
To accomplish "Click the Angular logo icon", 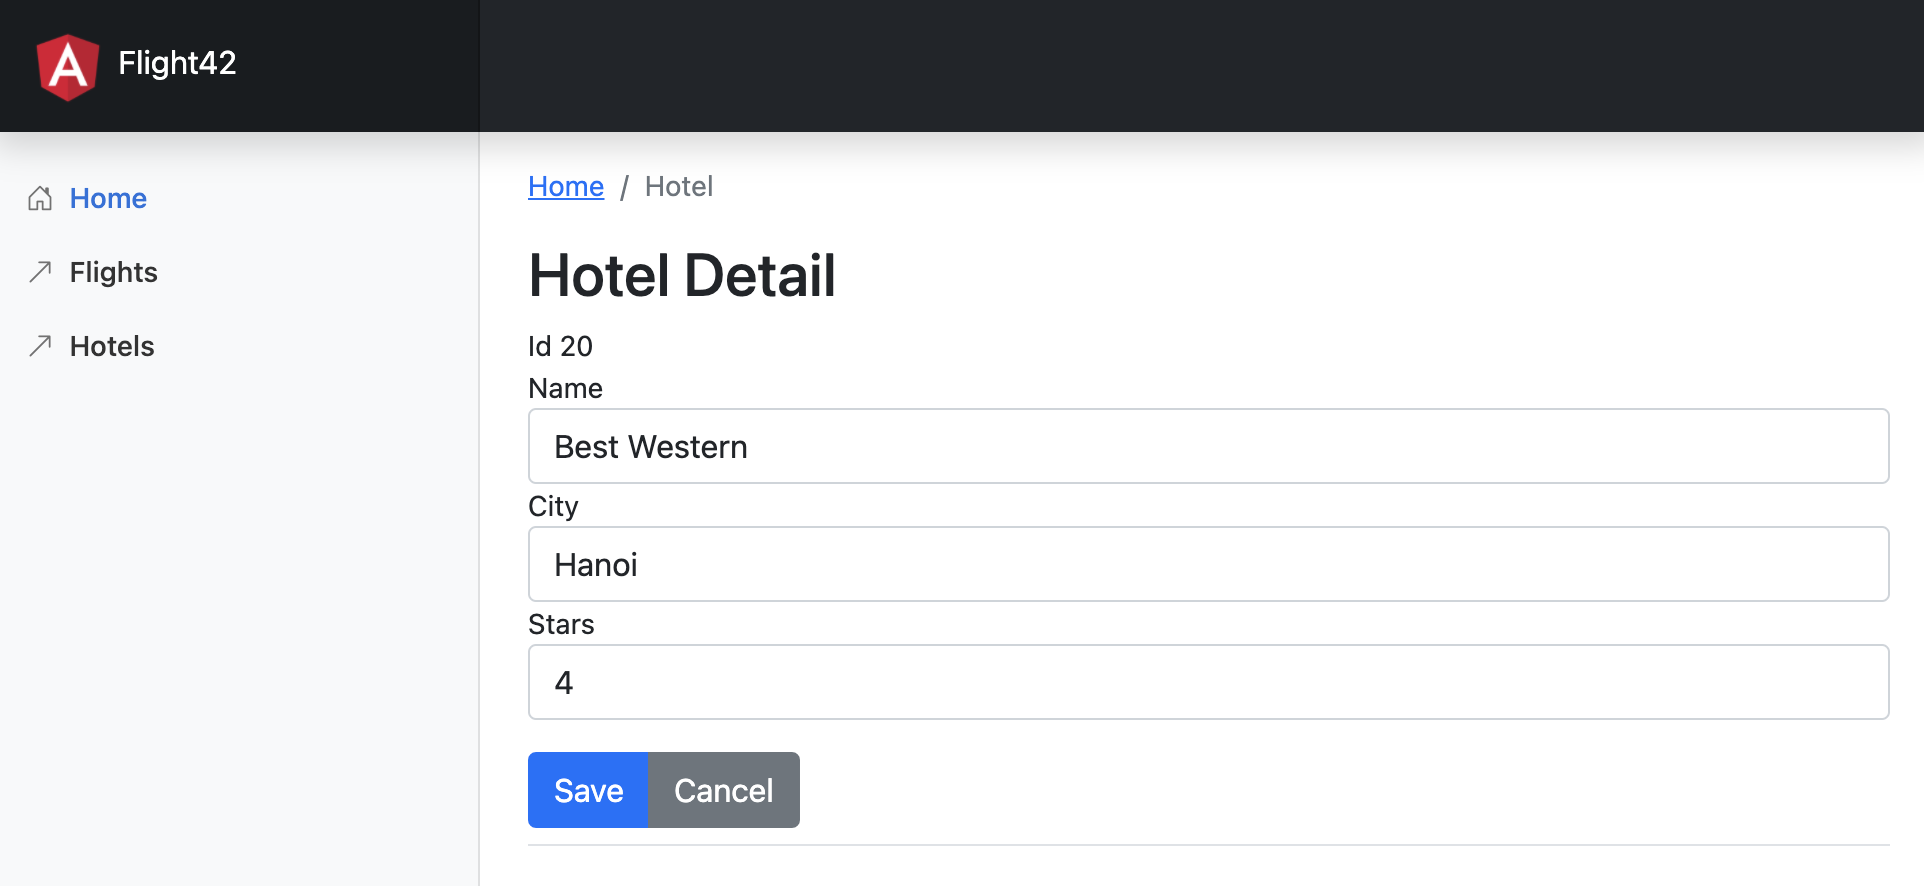I will tap(67, 66).
